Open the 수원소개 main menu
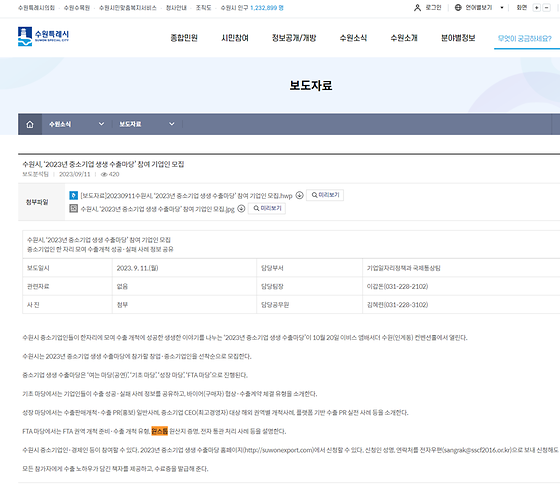560x485 pixels. point(404,38)
